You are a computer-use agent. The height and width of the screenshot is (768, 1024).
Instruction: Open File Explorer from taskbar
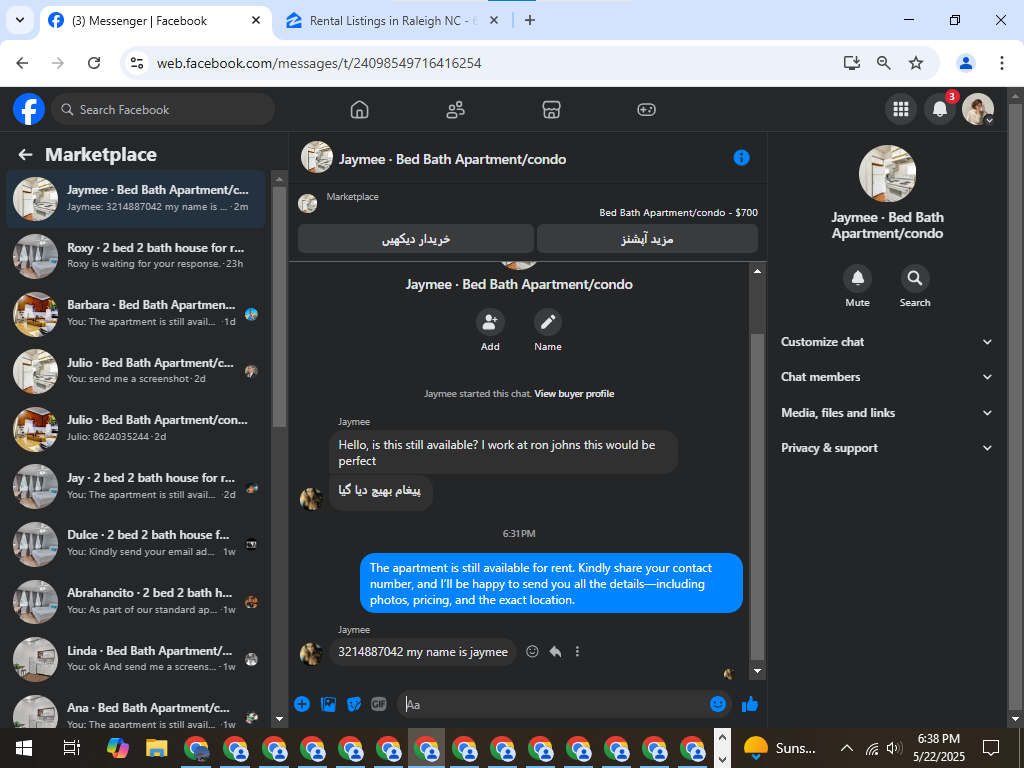[157, 748]
